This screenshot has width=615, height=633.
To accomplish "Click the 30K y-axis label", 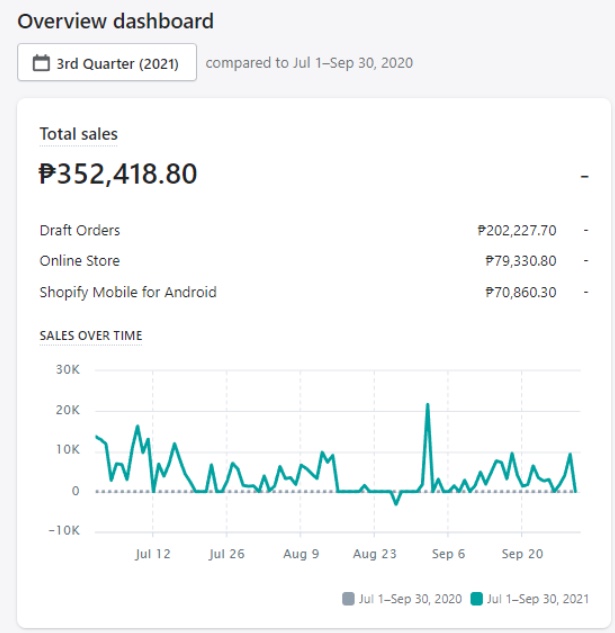I will click(x=68, y=369).
